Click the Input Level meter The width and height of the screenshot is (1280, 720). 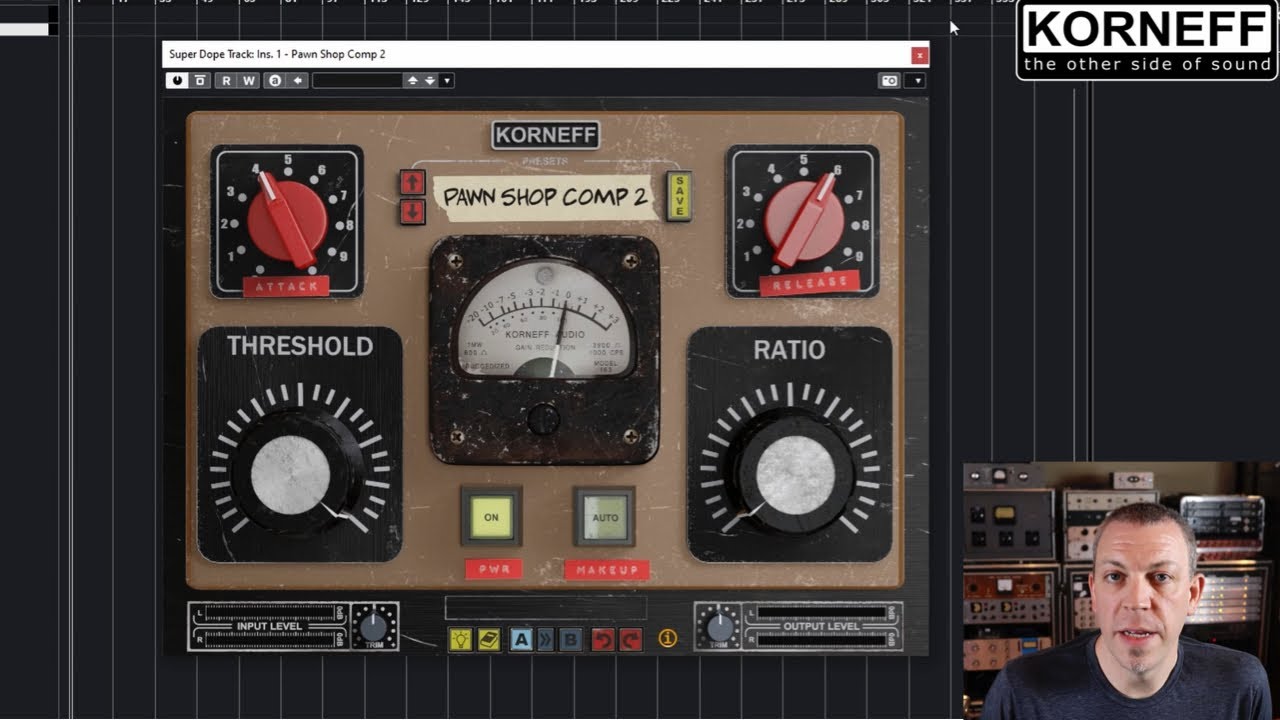coord(269,626)
